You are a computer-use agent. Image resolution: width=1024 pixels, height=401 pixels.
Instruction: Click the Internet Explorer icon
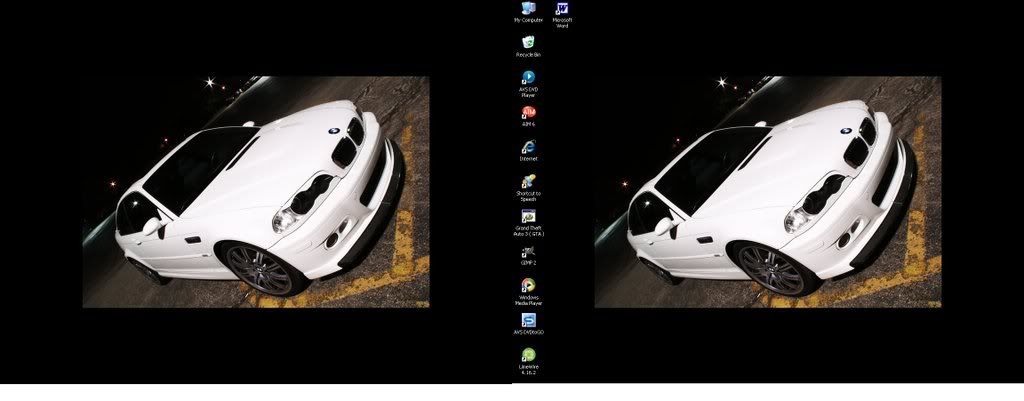(528, 147)
